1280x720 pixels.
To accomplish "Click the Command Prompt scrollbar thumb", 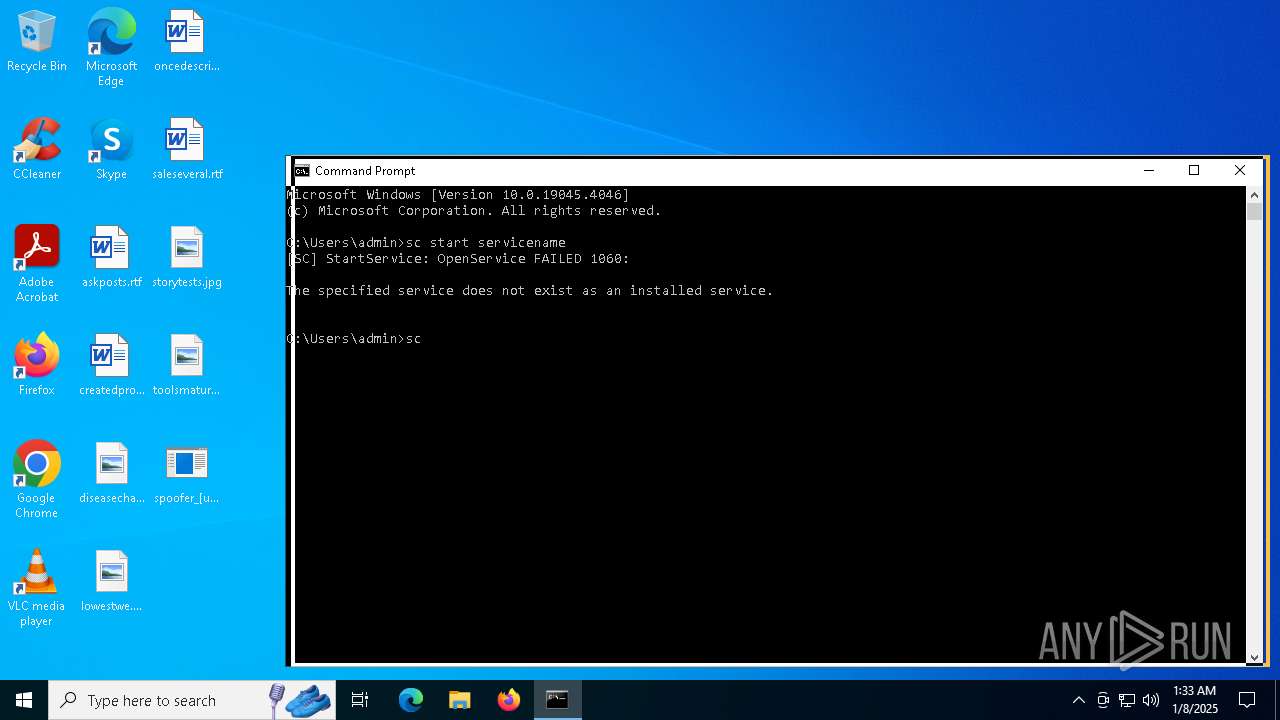I will [1254, 212].
